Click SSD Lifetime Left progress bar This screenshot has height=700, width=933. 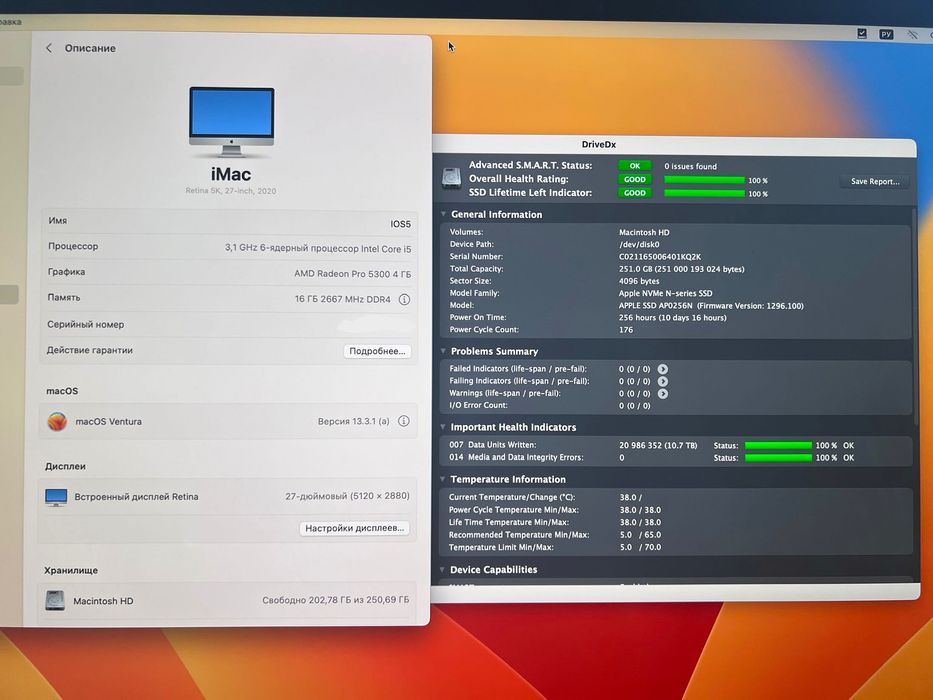pyautogui.click(x=704, y=193)
